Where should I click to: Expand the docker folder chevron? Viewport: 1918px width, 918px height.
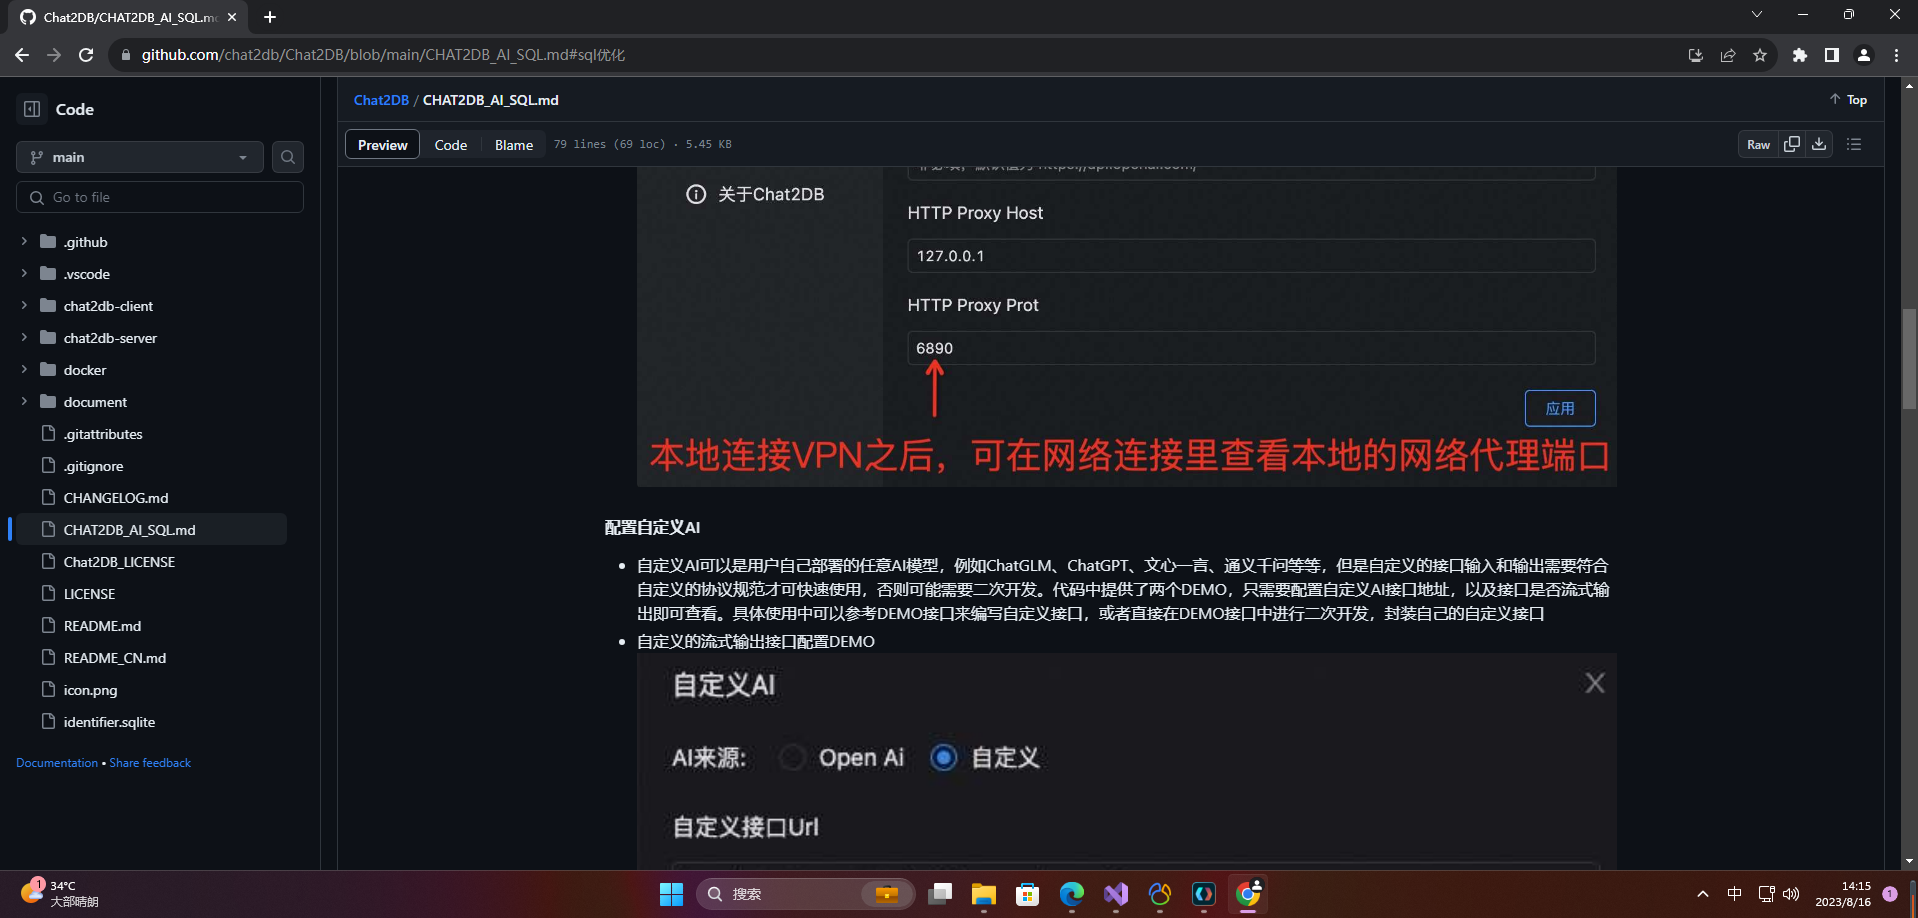pos(24,370)
